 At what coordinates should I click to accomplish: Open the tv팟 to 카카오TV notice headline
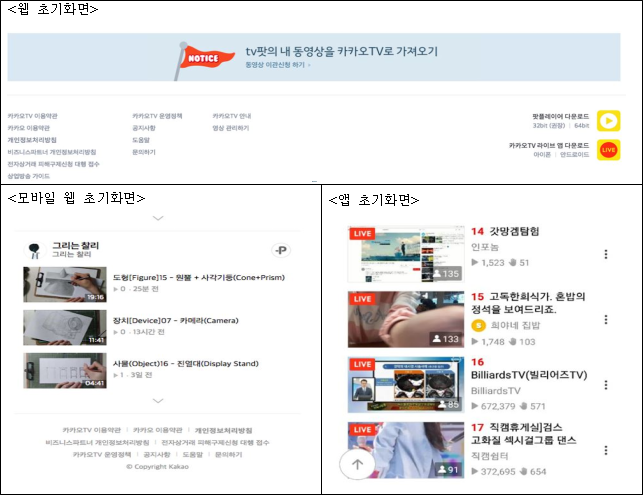tap(342, 51)
